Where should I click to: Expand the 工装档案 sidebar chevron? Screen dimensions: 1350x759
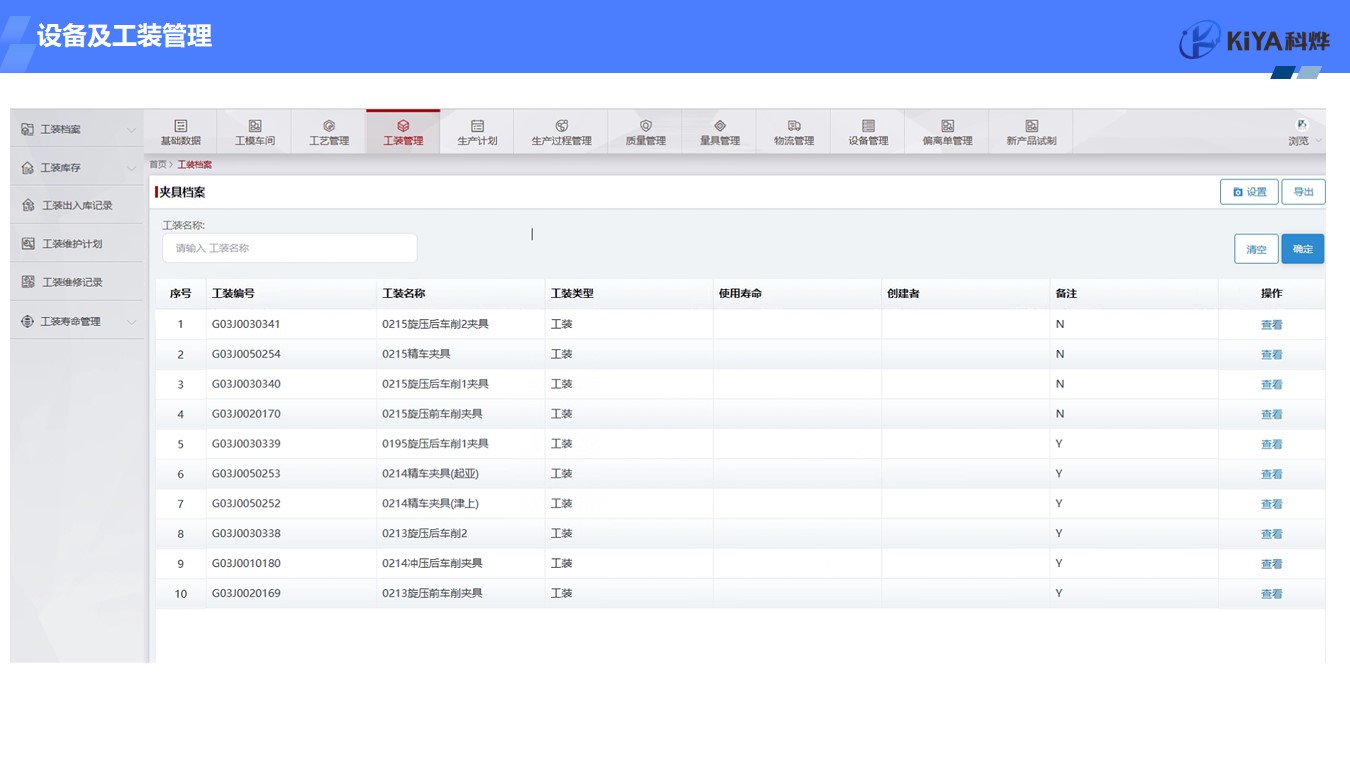coord(131,130)
